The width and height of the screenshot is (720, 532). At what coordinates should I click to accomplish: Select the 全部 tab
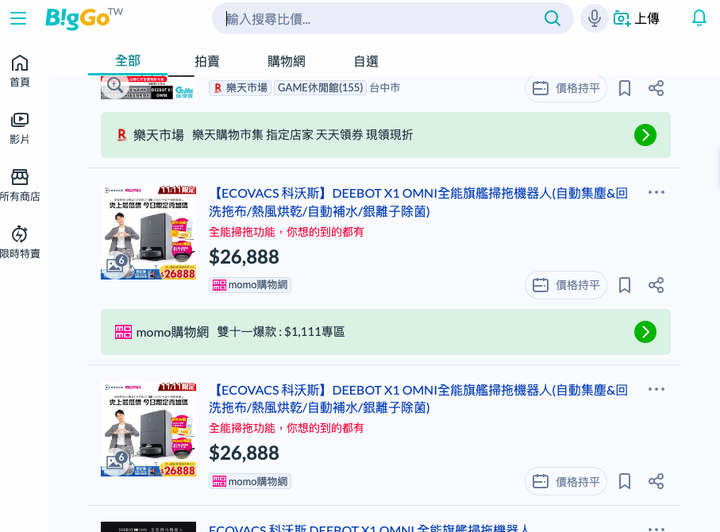click(128, 61)
